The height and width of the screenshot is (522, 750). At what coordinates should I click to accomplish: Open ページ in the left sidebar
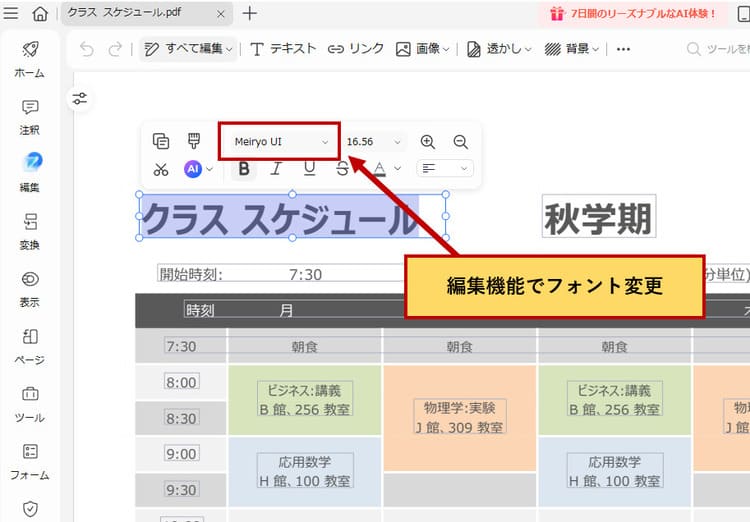(x=30, y=347)
